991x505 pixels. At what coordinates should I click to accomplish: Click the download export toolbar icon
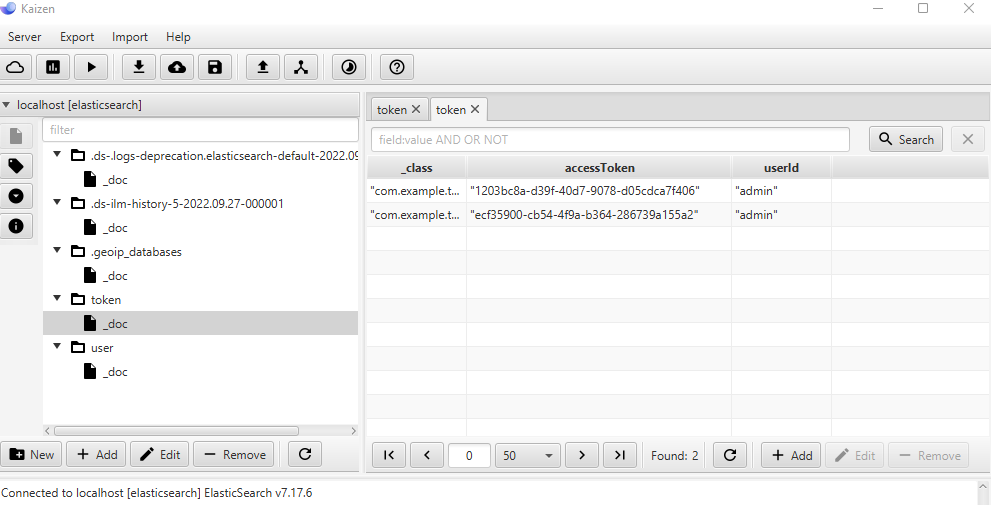pos(139,67)
